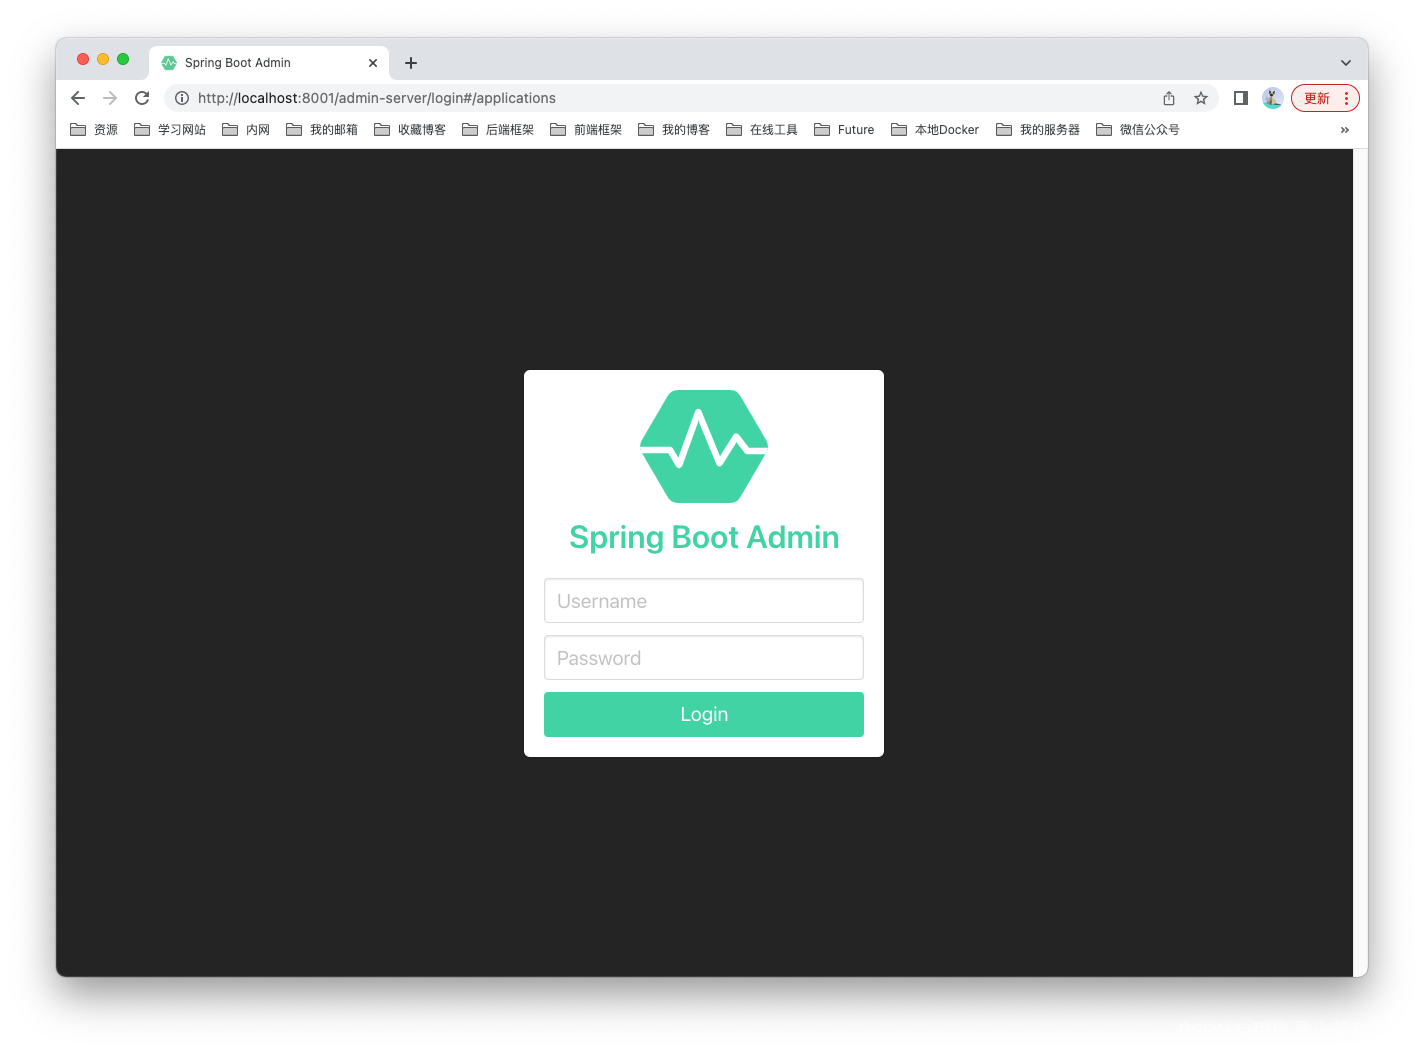
Task: Open the 资源 bookmark folder
Action: (94, 130)
